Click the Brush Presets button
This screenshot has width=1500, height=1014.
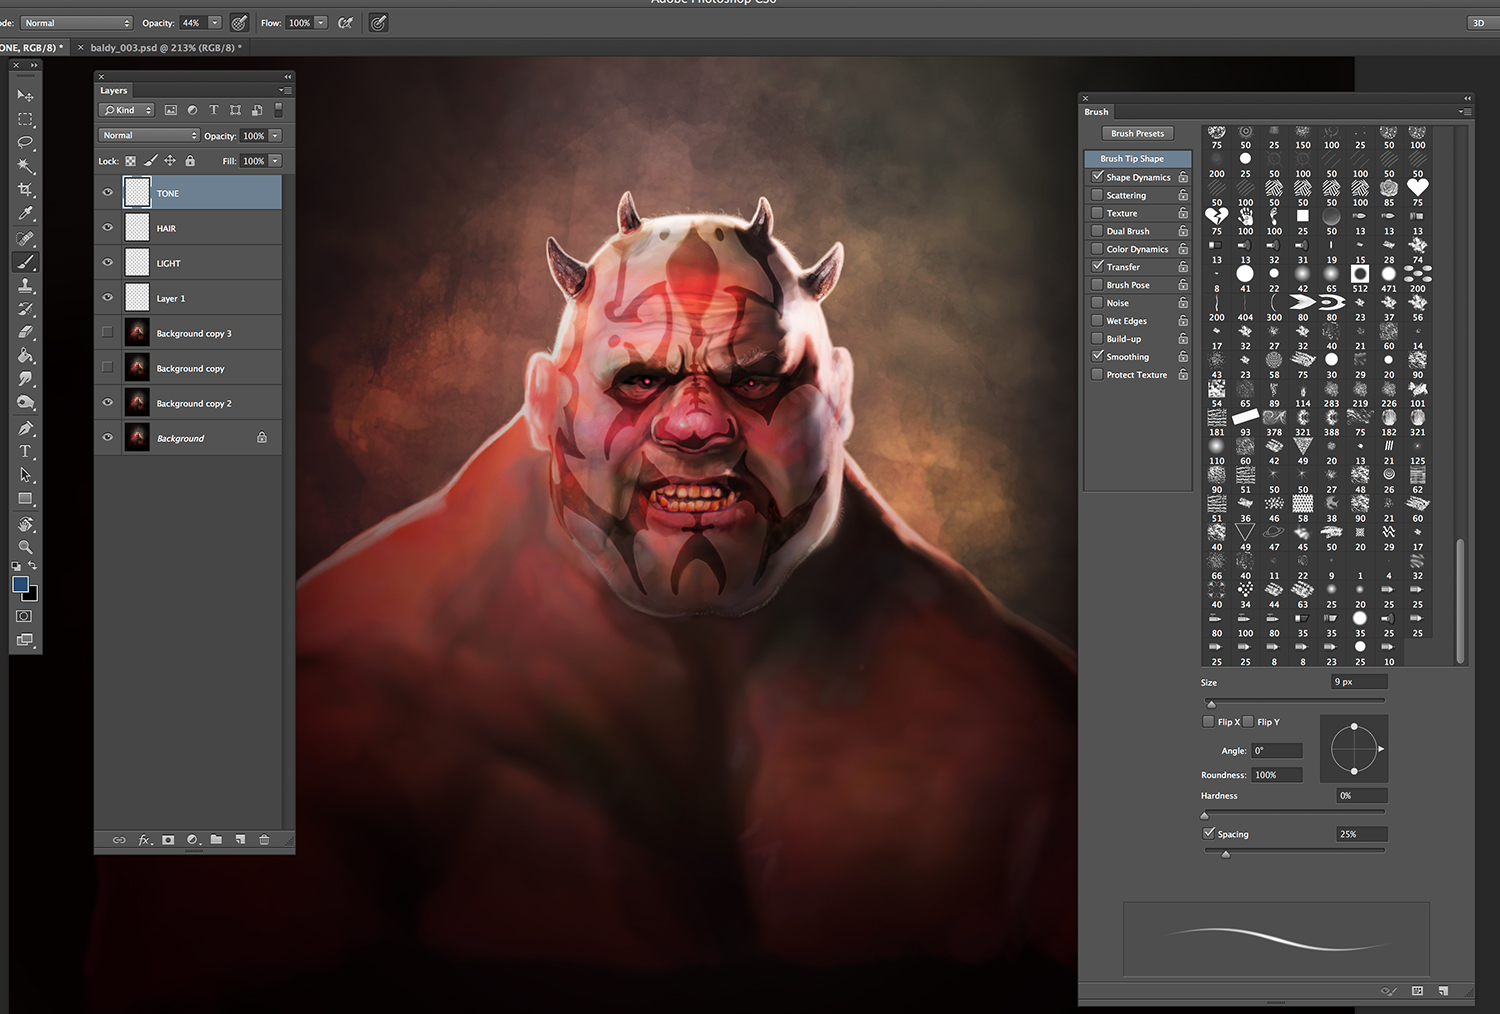click(x=1137, y=133)
